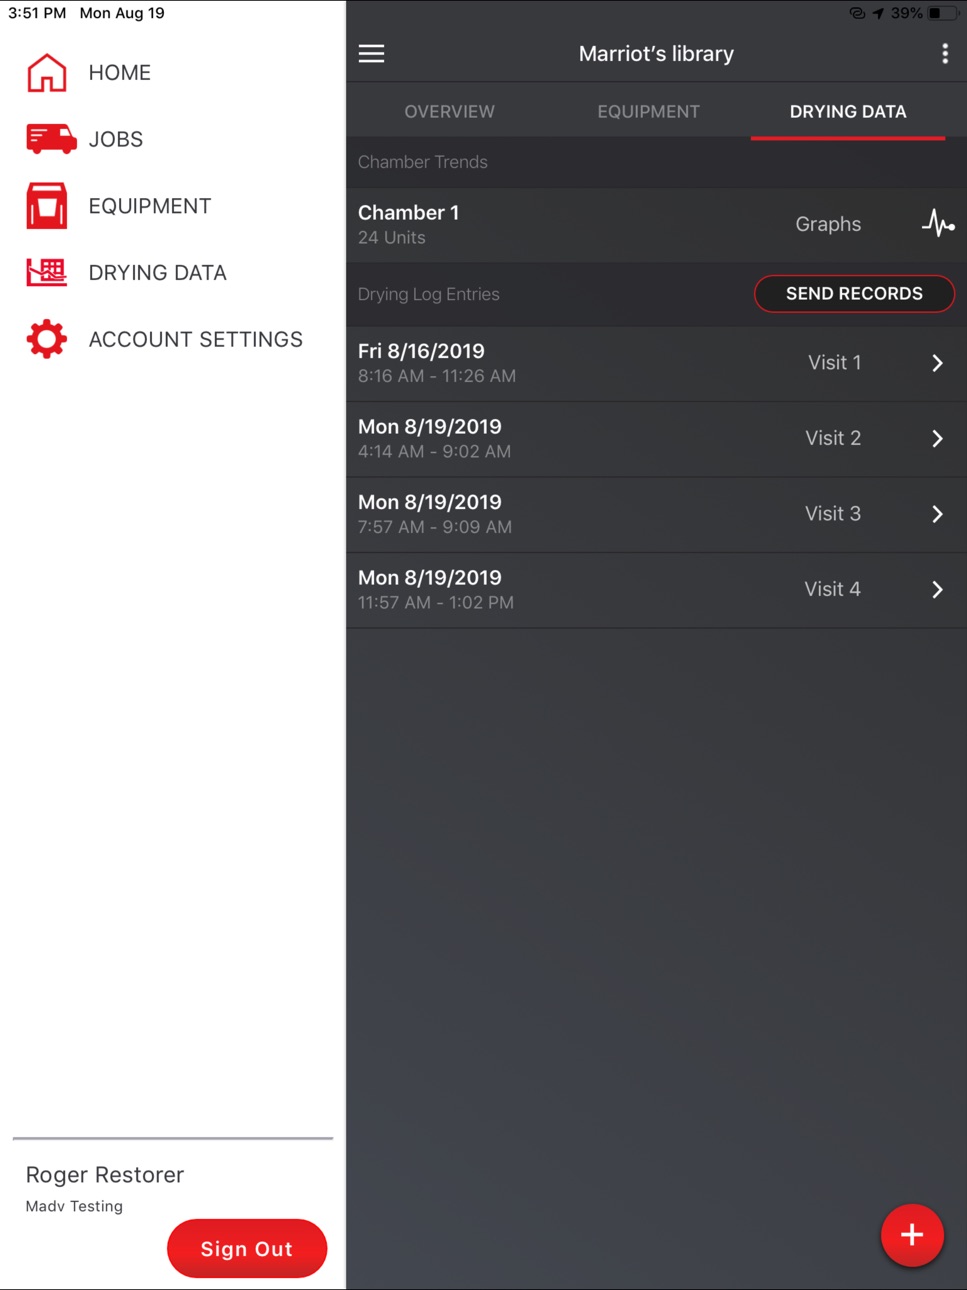
Task: Select Chamber 1 24 Units row
Action: 656,225
